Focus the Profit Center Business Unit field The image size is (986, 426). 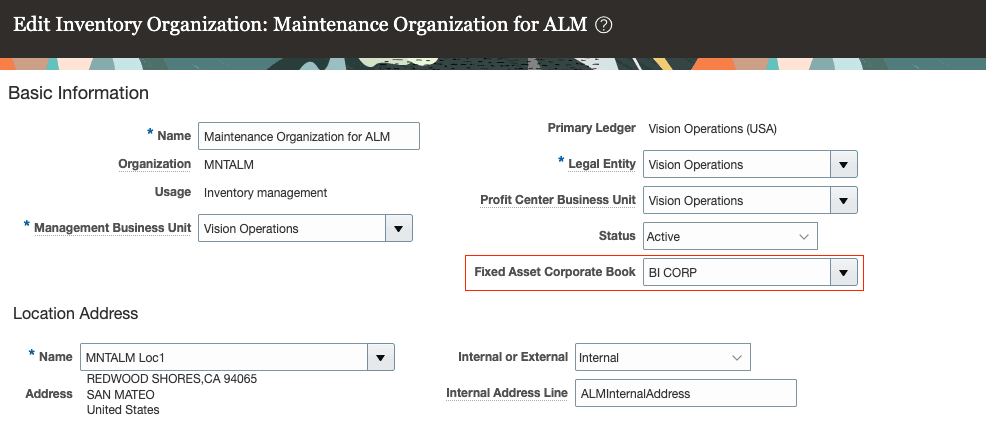pyautogui.click(x=736, y=201)
